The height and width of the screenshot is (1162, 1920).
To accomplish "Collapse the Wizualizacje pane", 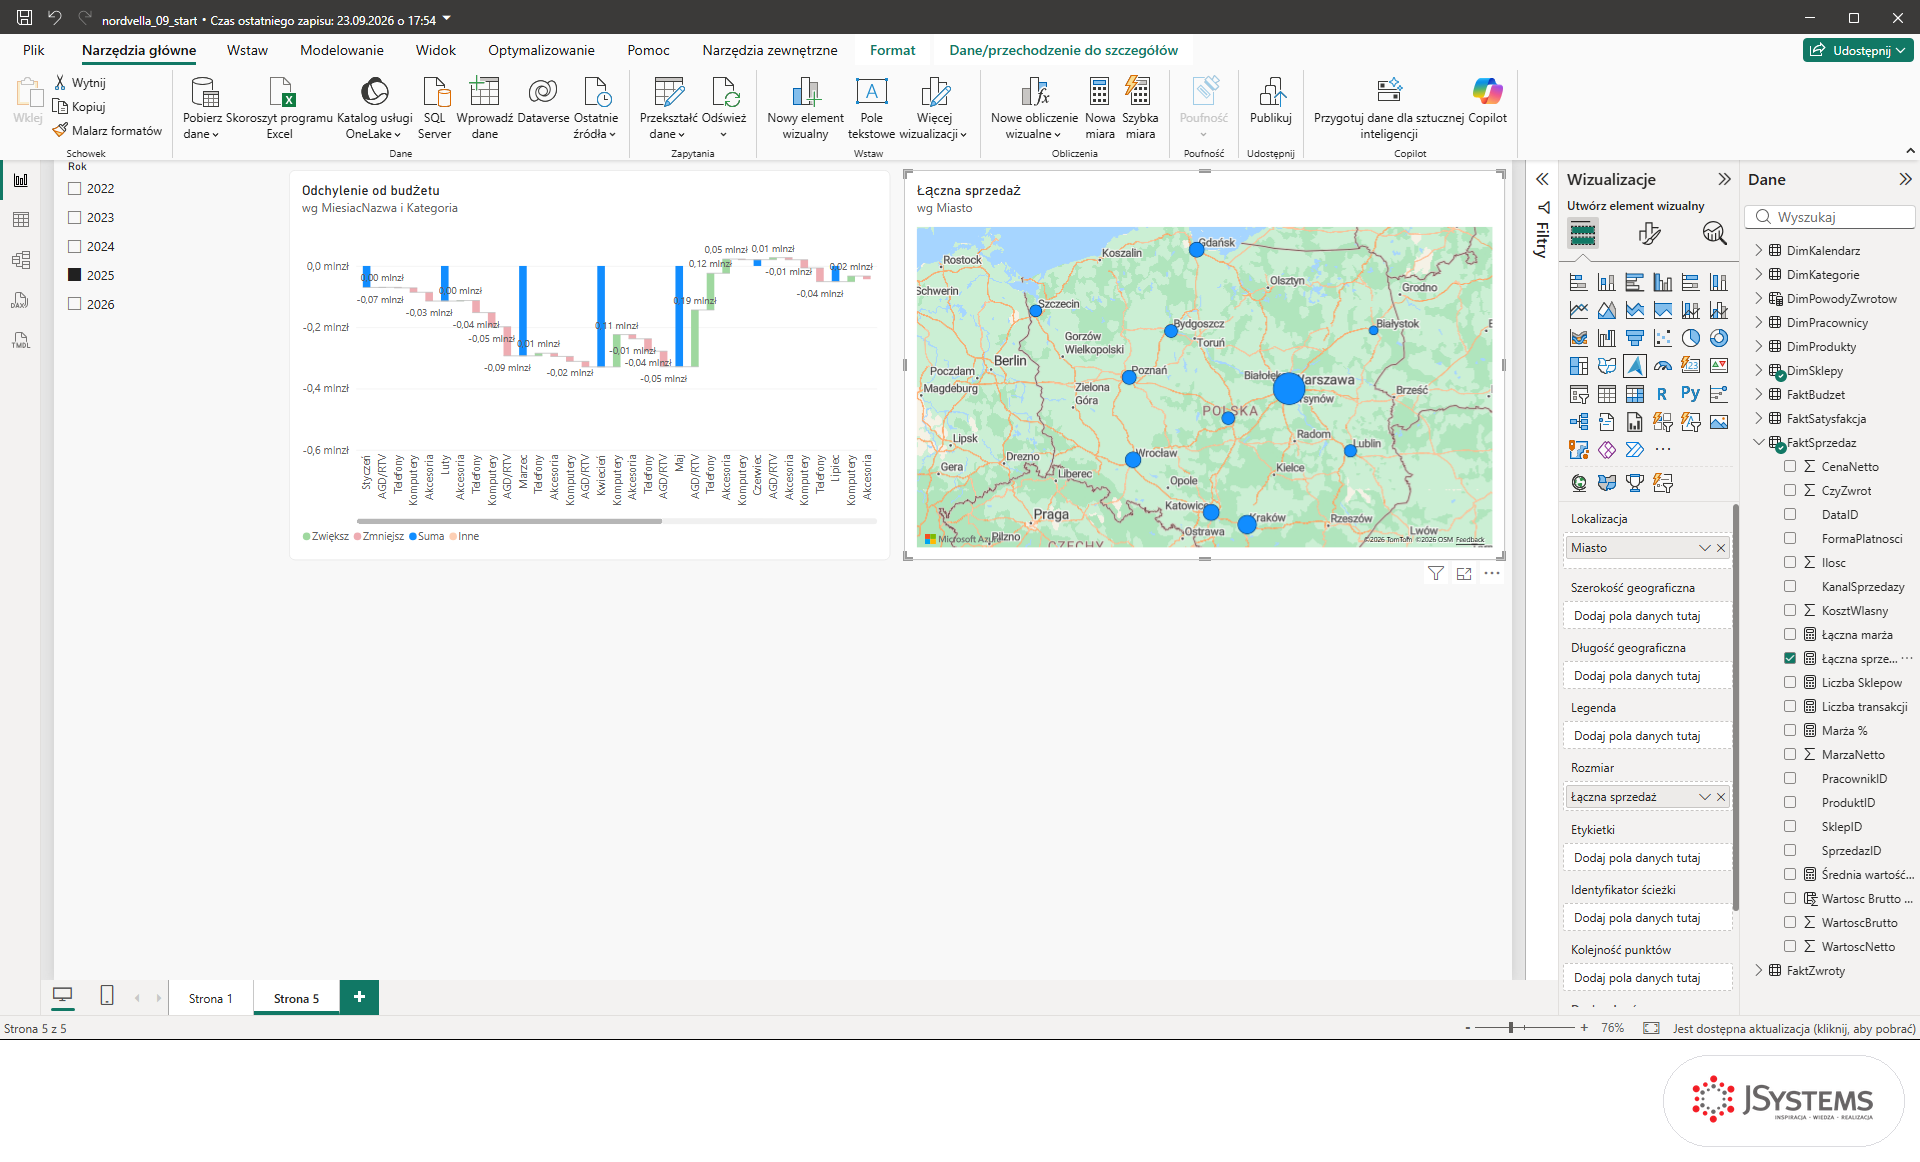I will click(x=1724, y=180).
